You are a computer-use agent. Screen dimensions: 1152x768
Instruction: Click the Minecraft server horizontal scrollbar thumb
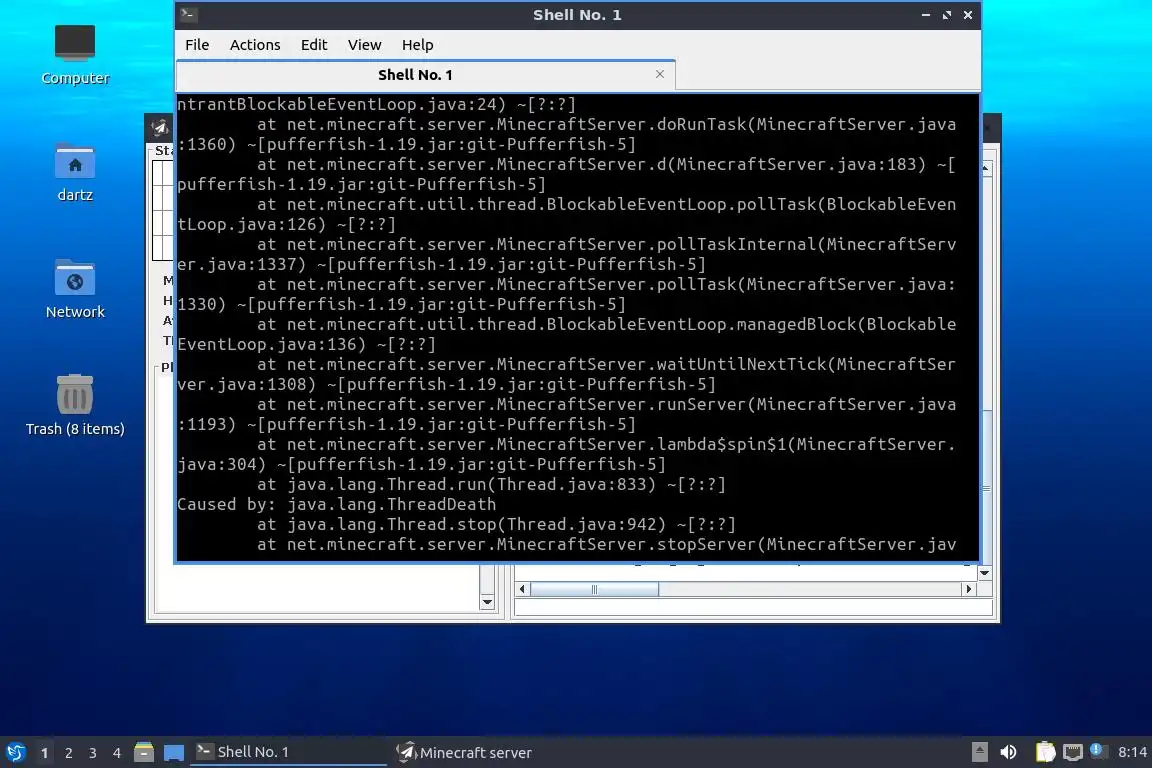(594, 589)
